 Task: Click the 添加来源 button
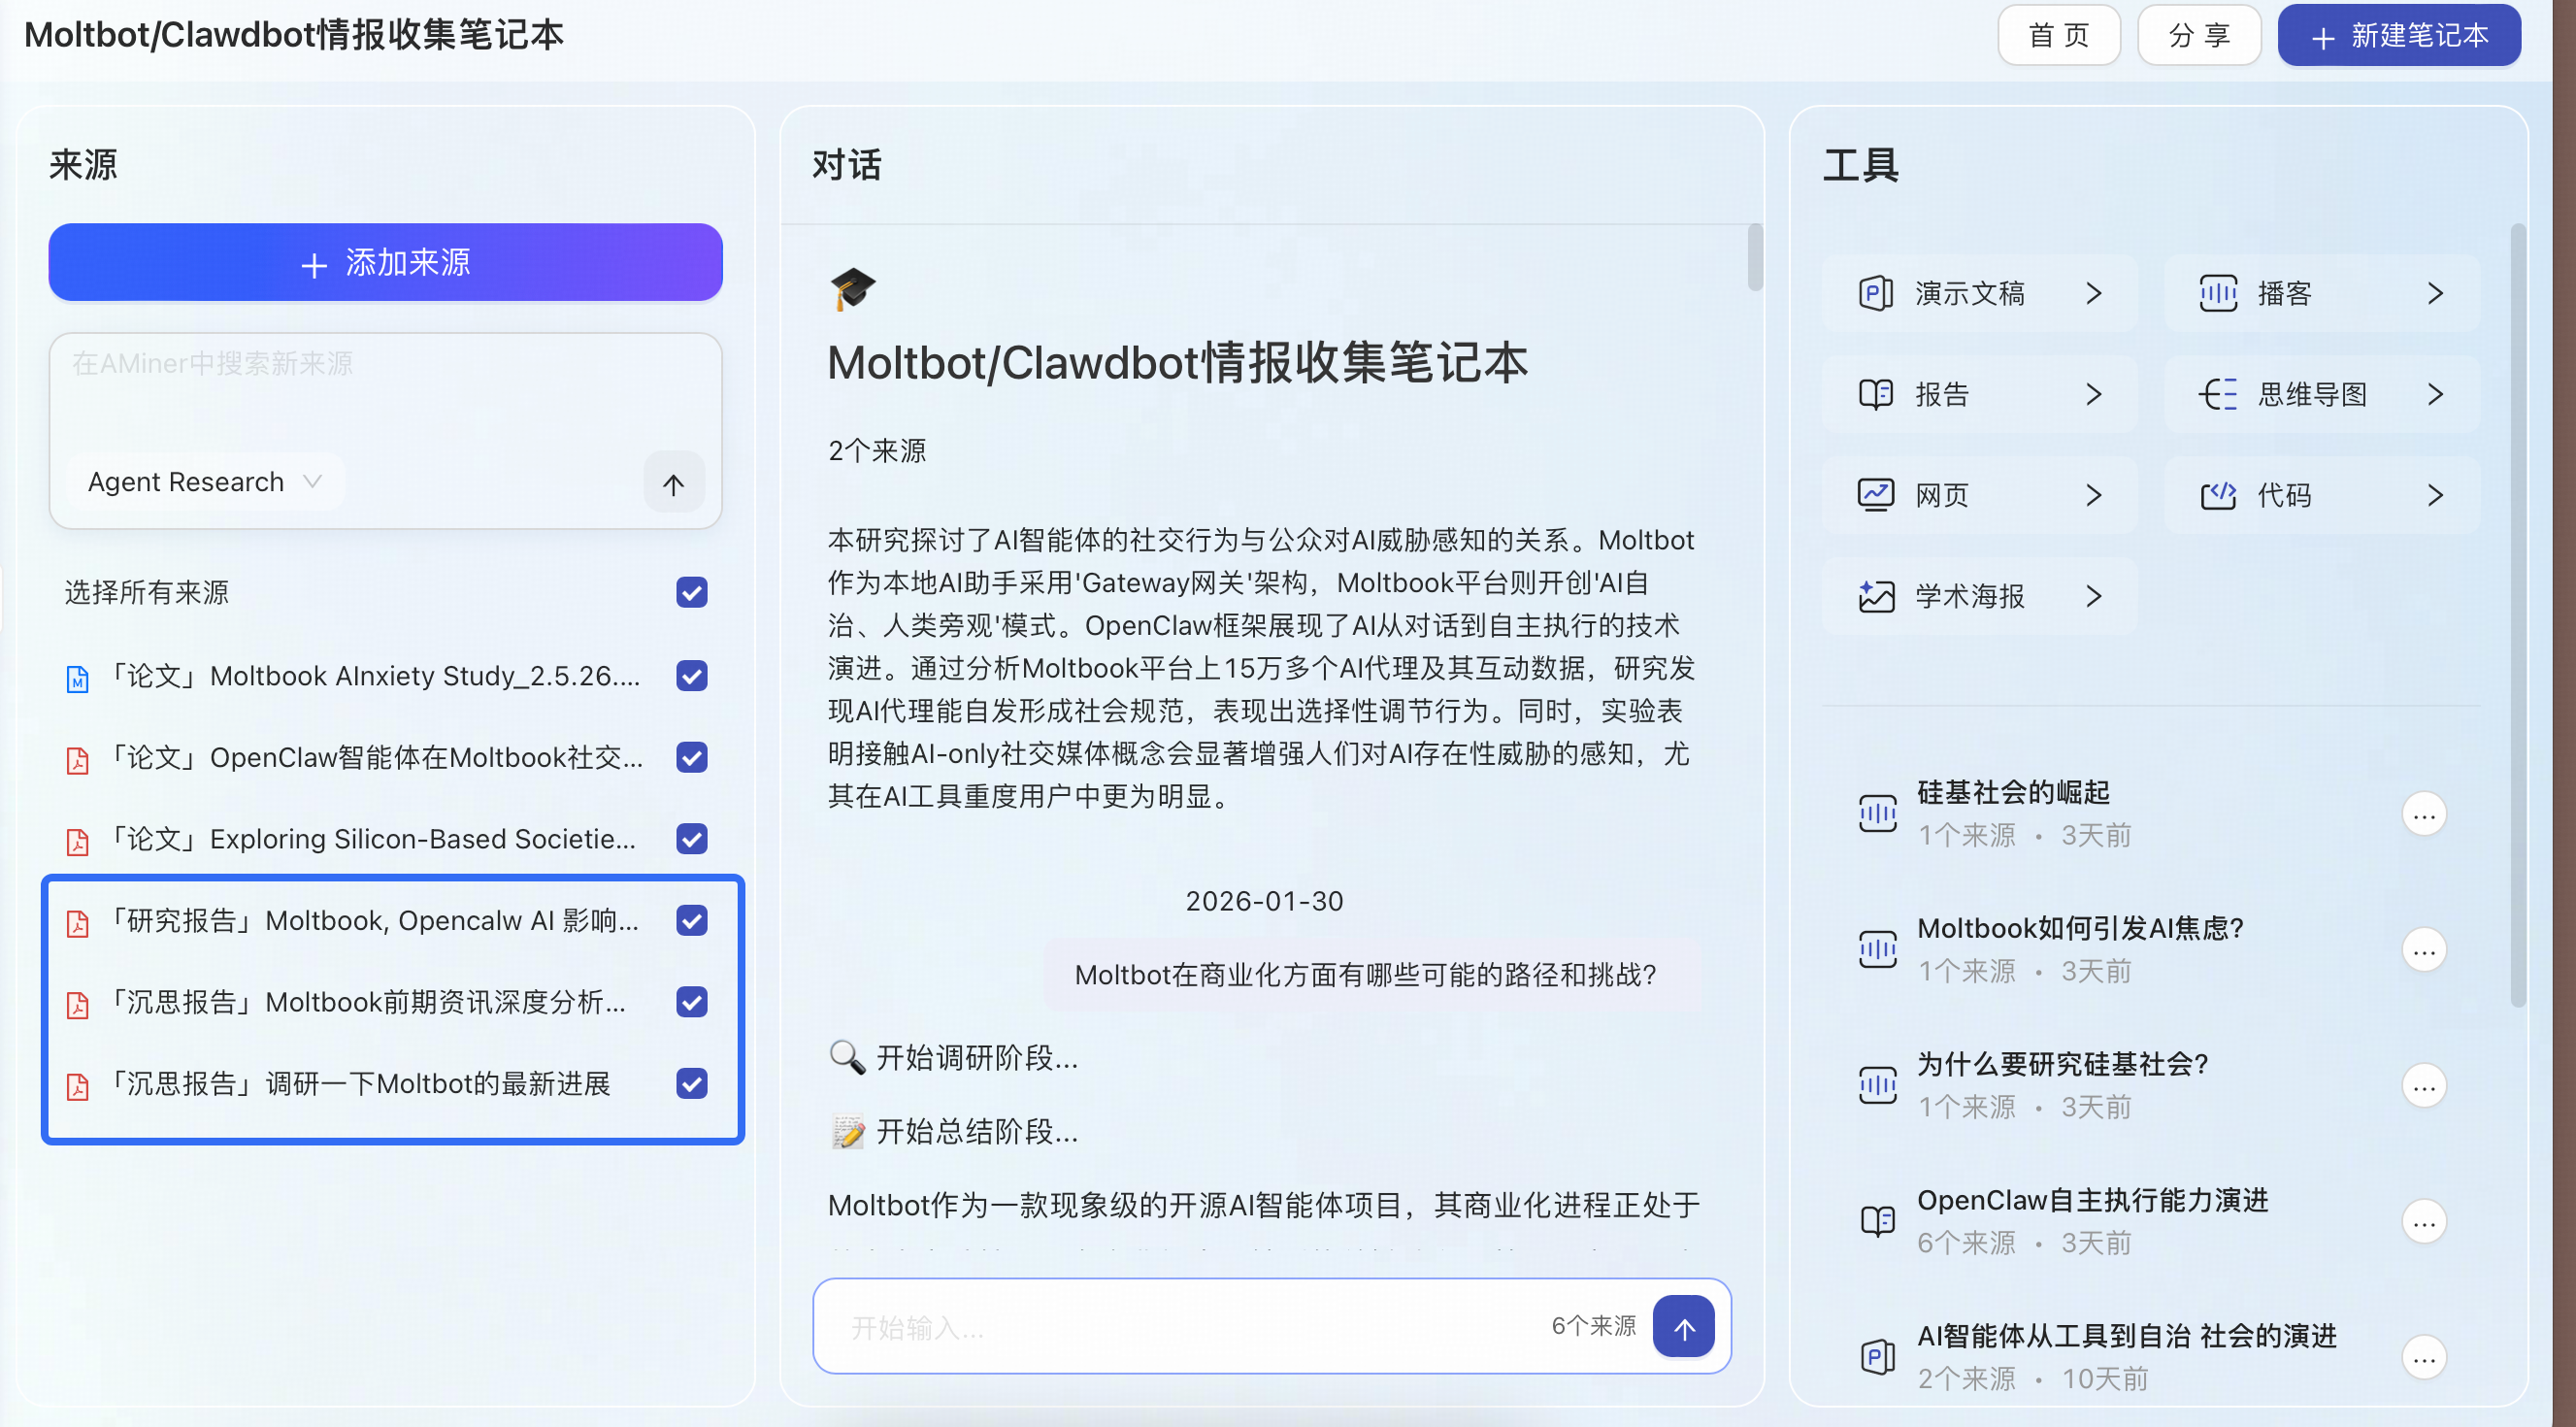pos(385,263)
